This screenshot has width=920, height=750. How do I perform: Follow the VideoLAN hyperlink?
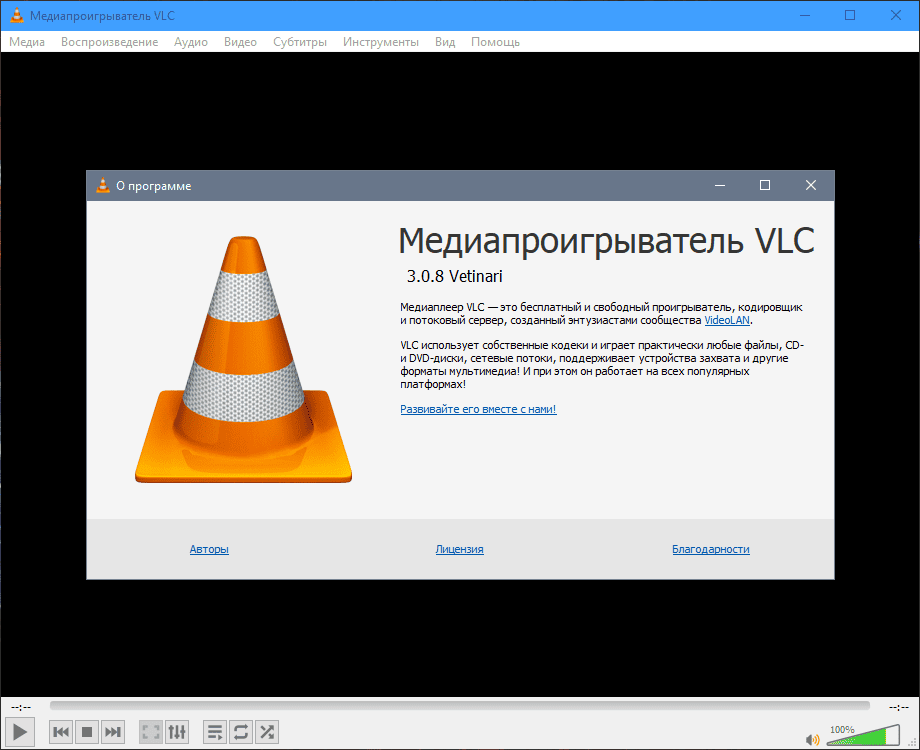click(727, 321)
